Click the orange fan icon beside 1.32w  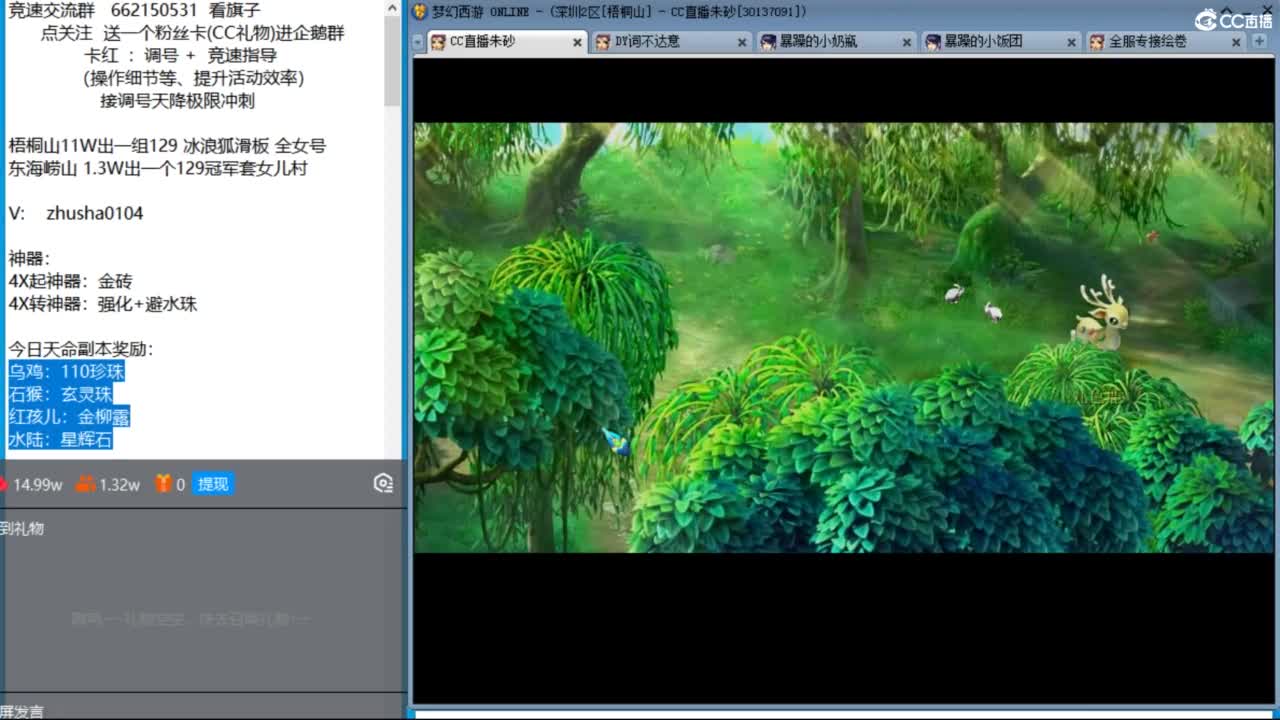[x=85, y=483]
